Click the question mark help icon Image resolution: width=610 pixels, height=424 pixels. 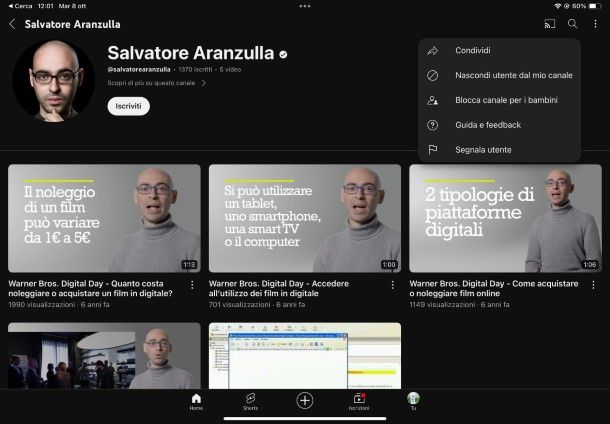pyautogui.click(x=433, y=125)
